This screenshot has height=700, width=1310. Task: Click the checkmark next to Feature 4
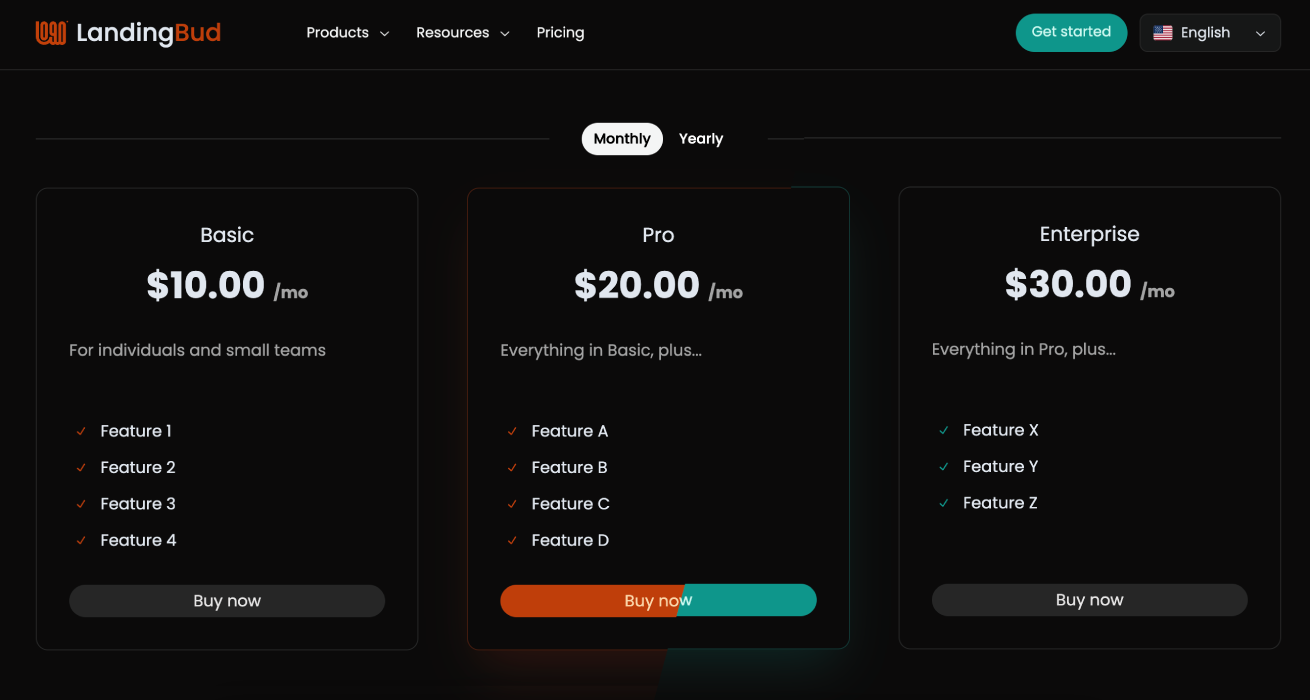pos(81,540)
